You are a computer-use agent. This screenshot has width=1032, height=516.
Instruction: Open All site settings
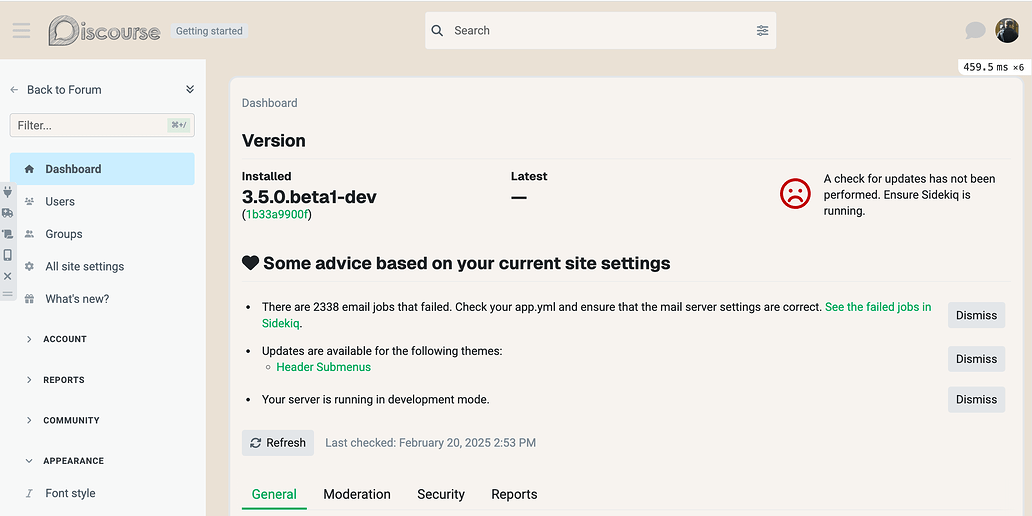(84, 267)
